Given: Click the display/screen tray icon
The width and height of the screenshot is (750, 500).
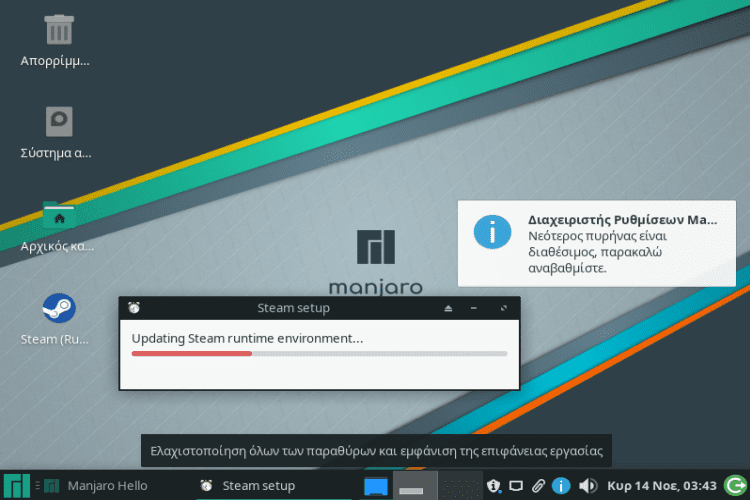Looking at the screenshot, I should [x=516, y=486].
